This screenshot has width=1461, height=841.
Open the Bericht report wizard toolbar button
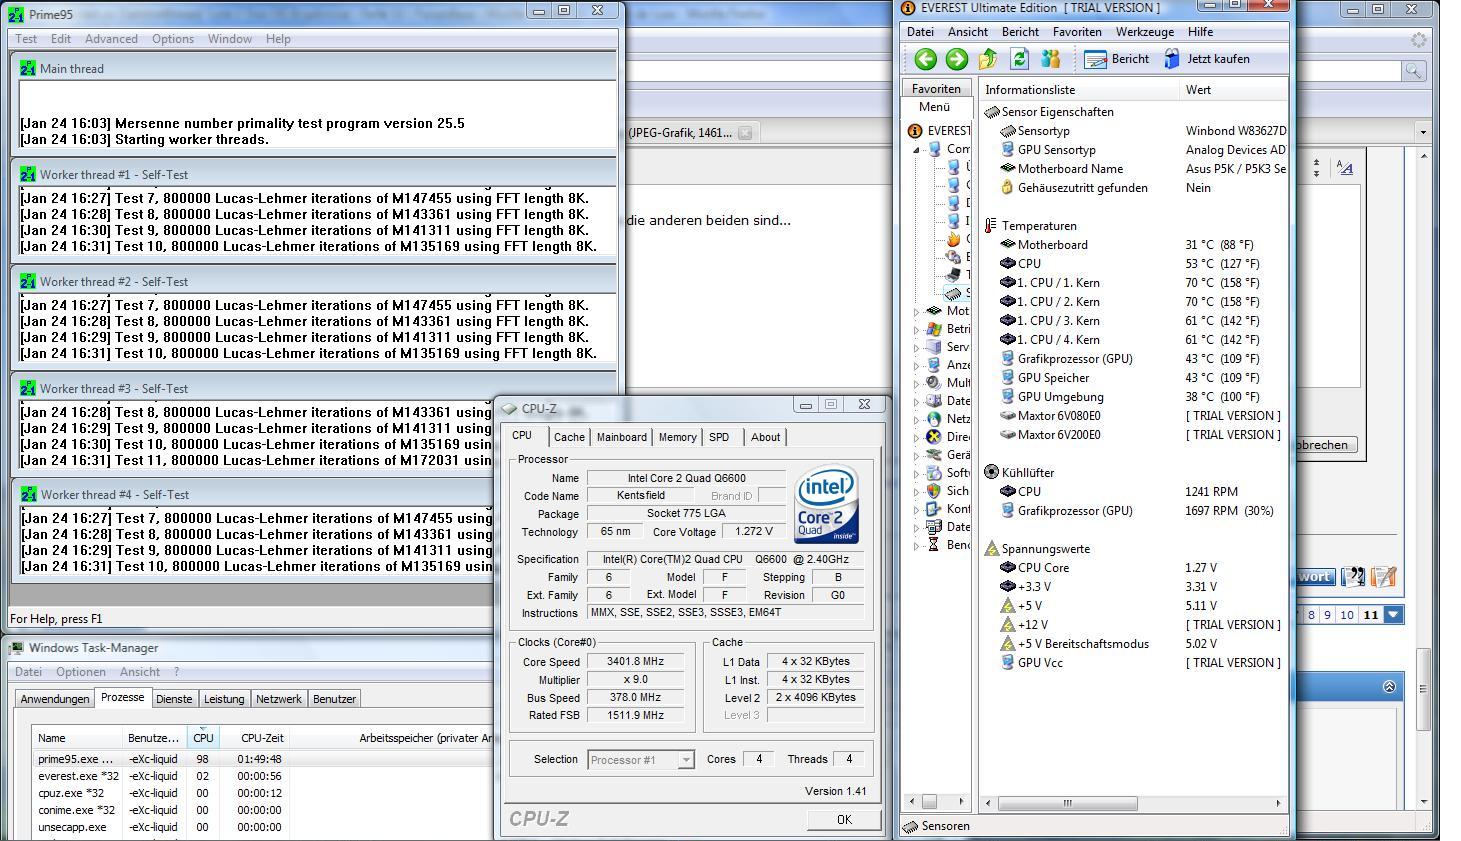click(x=1117, y=59)
